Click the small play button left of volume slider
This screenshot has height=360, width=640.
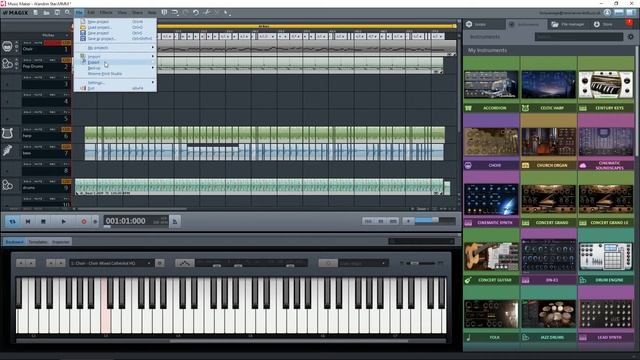point(408,221)
